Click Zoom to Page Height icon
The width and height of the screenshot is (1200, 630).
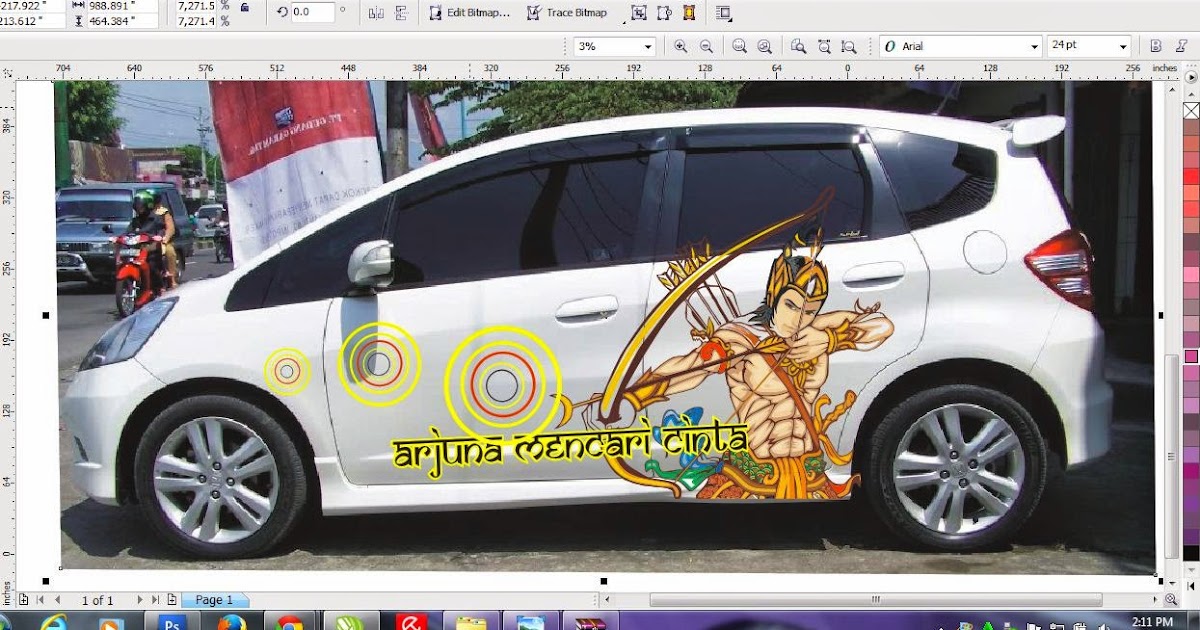[x=848, y=46]
